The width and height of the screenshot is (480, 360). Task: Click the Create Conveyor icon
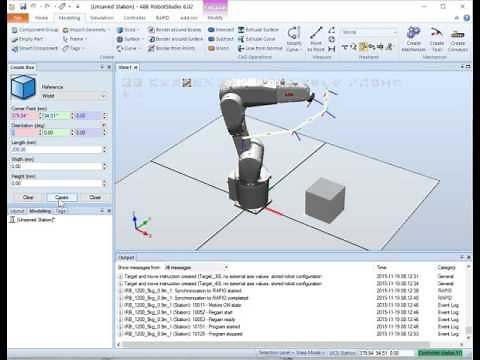pos(457,39)
